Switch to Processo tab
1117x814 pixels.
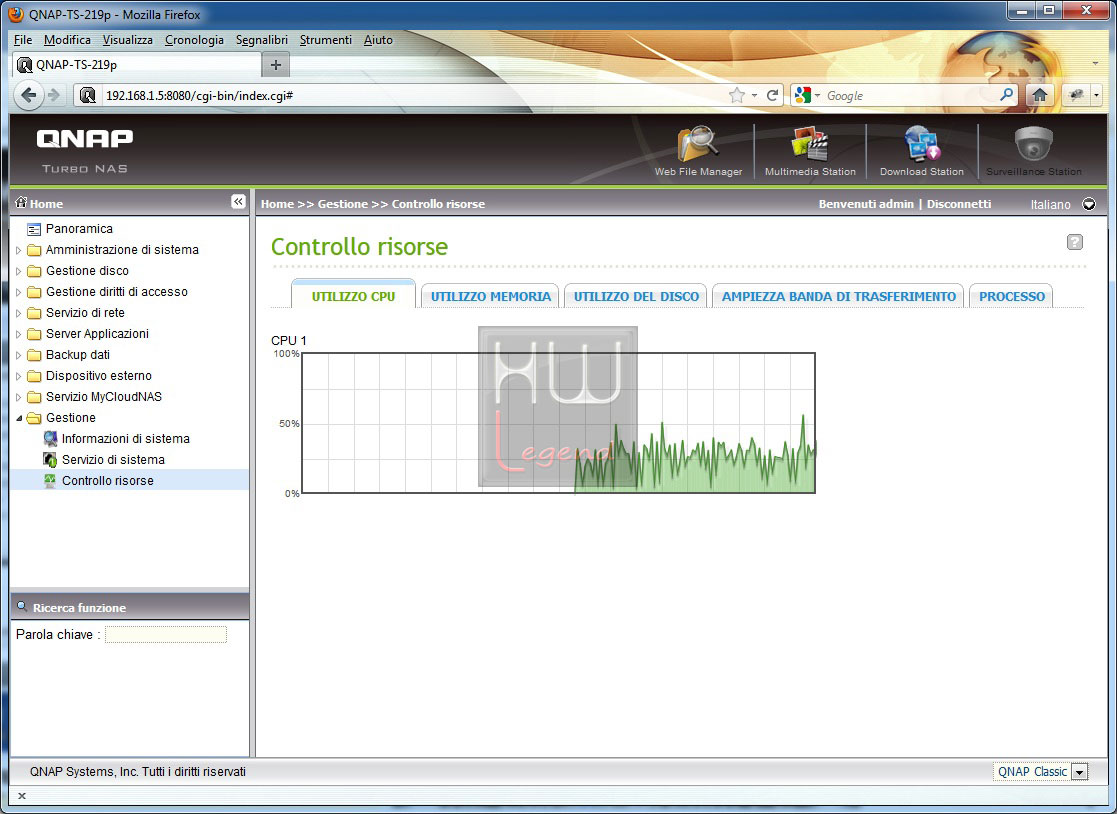click(1012, 296)
